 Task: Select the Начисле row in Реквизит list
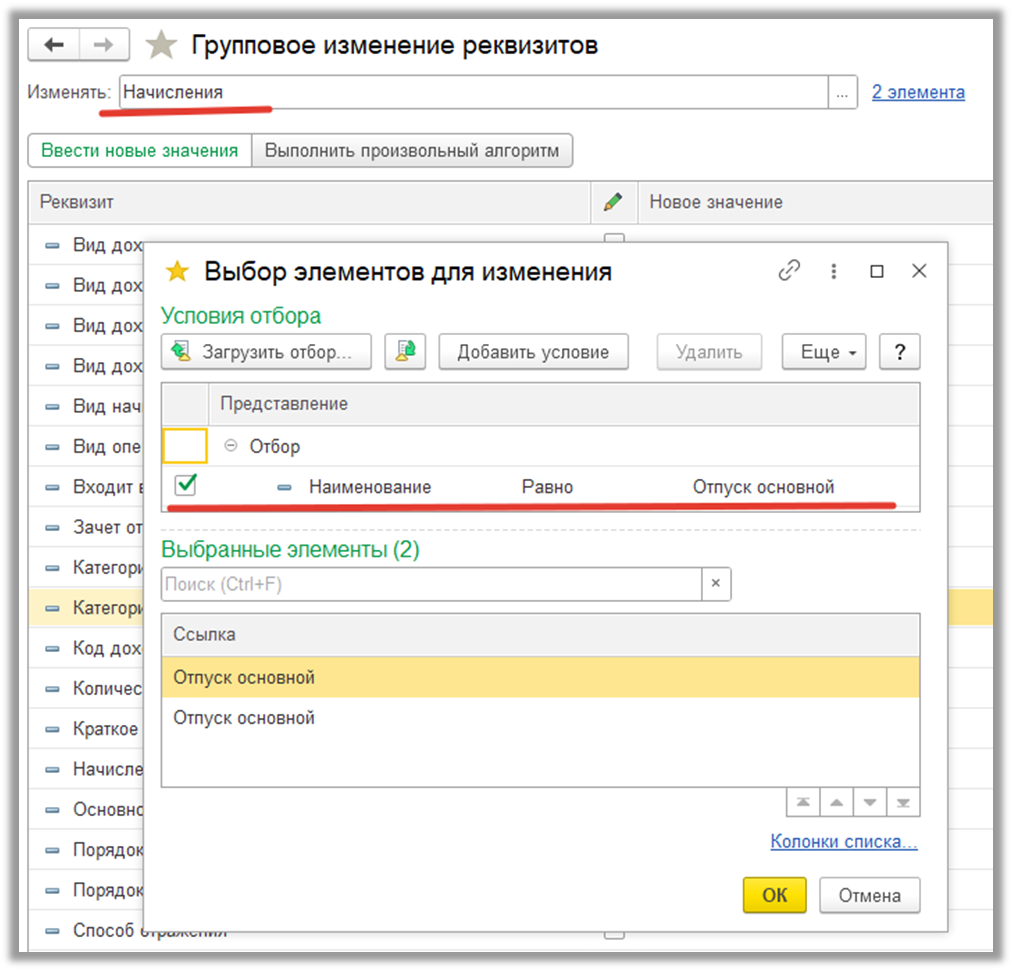[86, 769]
